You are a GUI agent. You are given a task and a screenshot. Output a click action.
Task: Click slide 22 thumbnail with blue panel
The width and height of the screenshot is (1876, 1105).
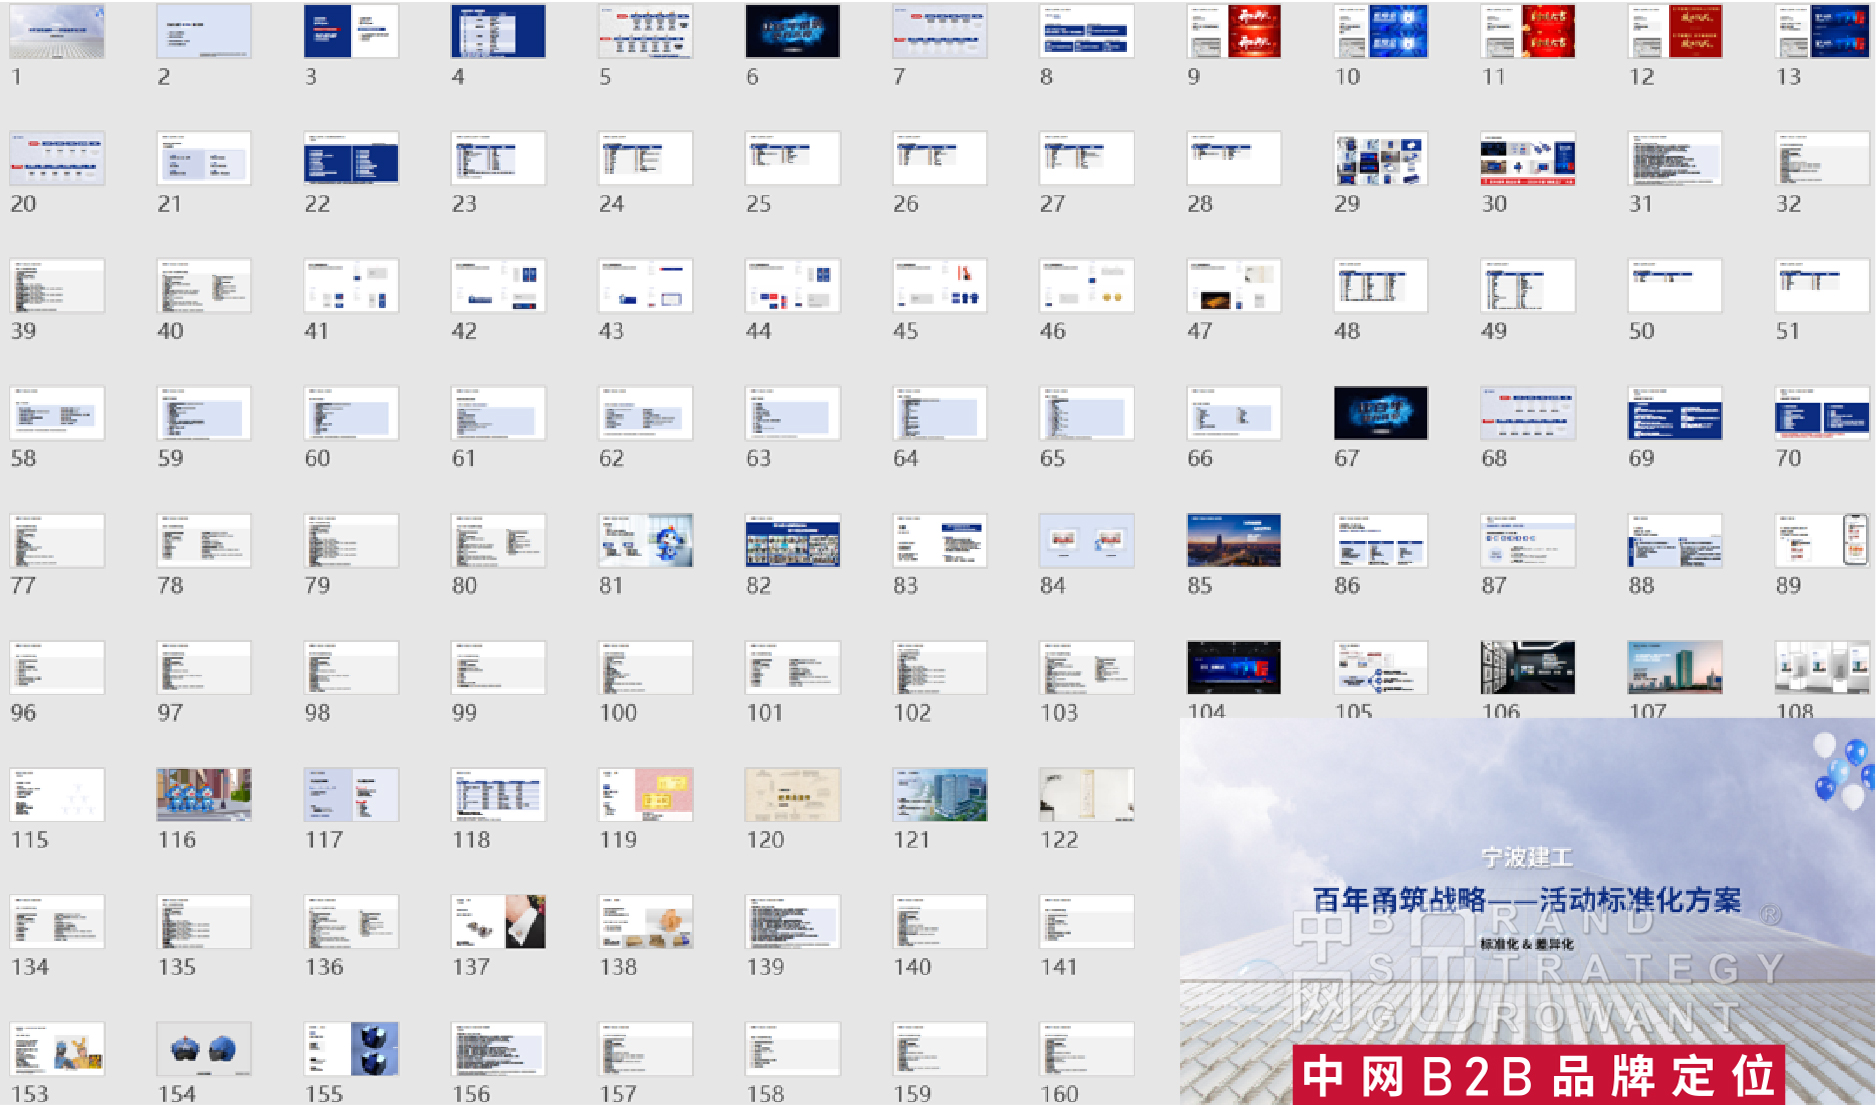[351, 158]
